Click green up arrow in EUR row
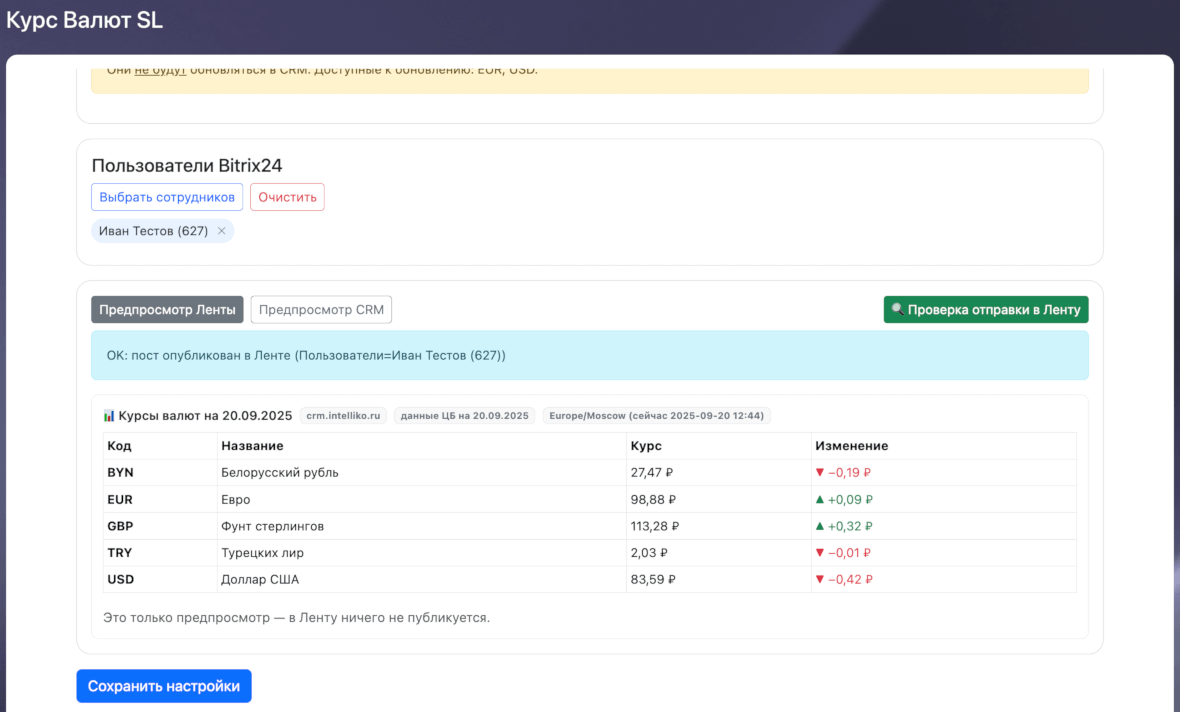Screen dimensions: 1180x712 point(820,500)
